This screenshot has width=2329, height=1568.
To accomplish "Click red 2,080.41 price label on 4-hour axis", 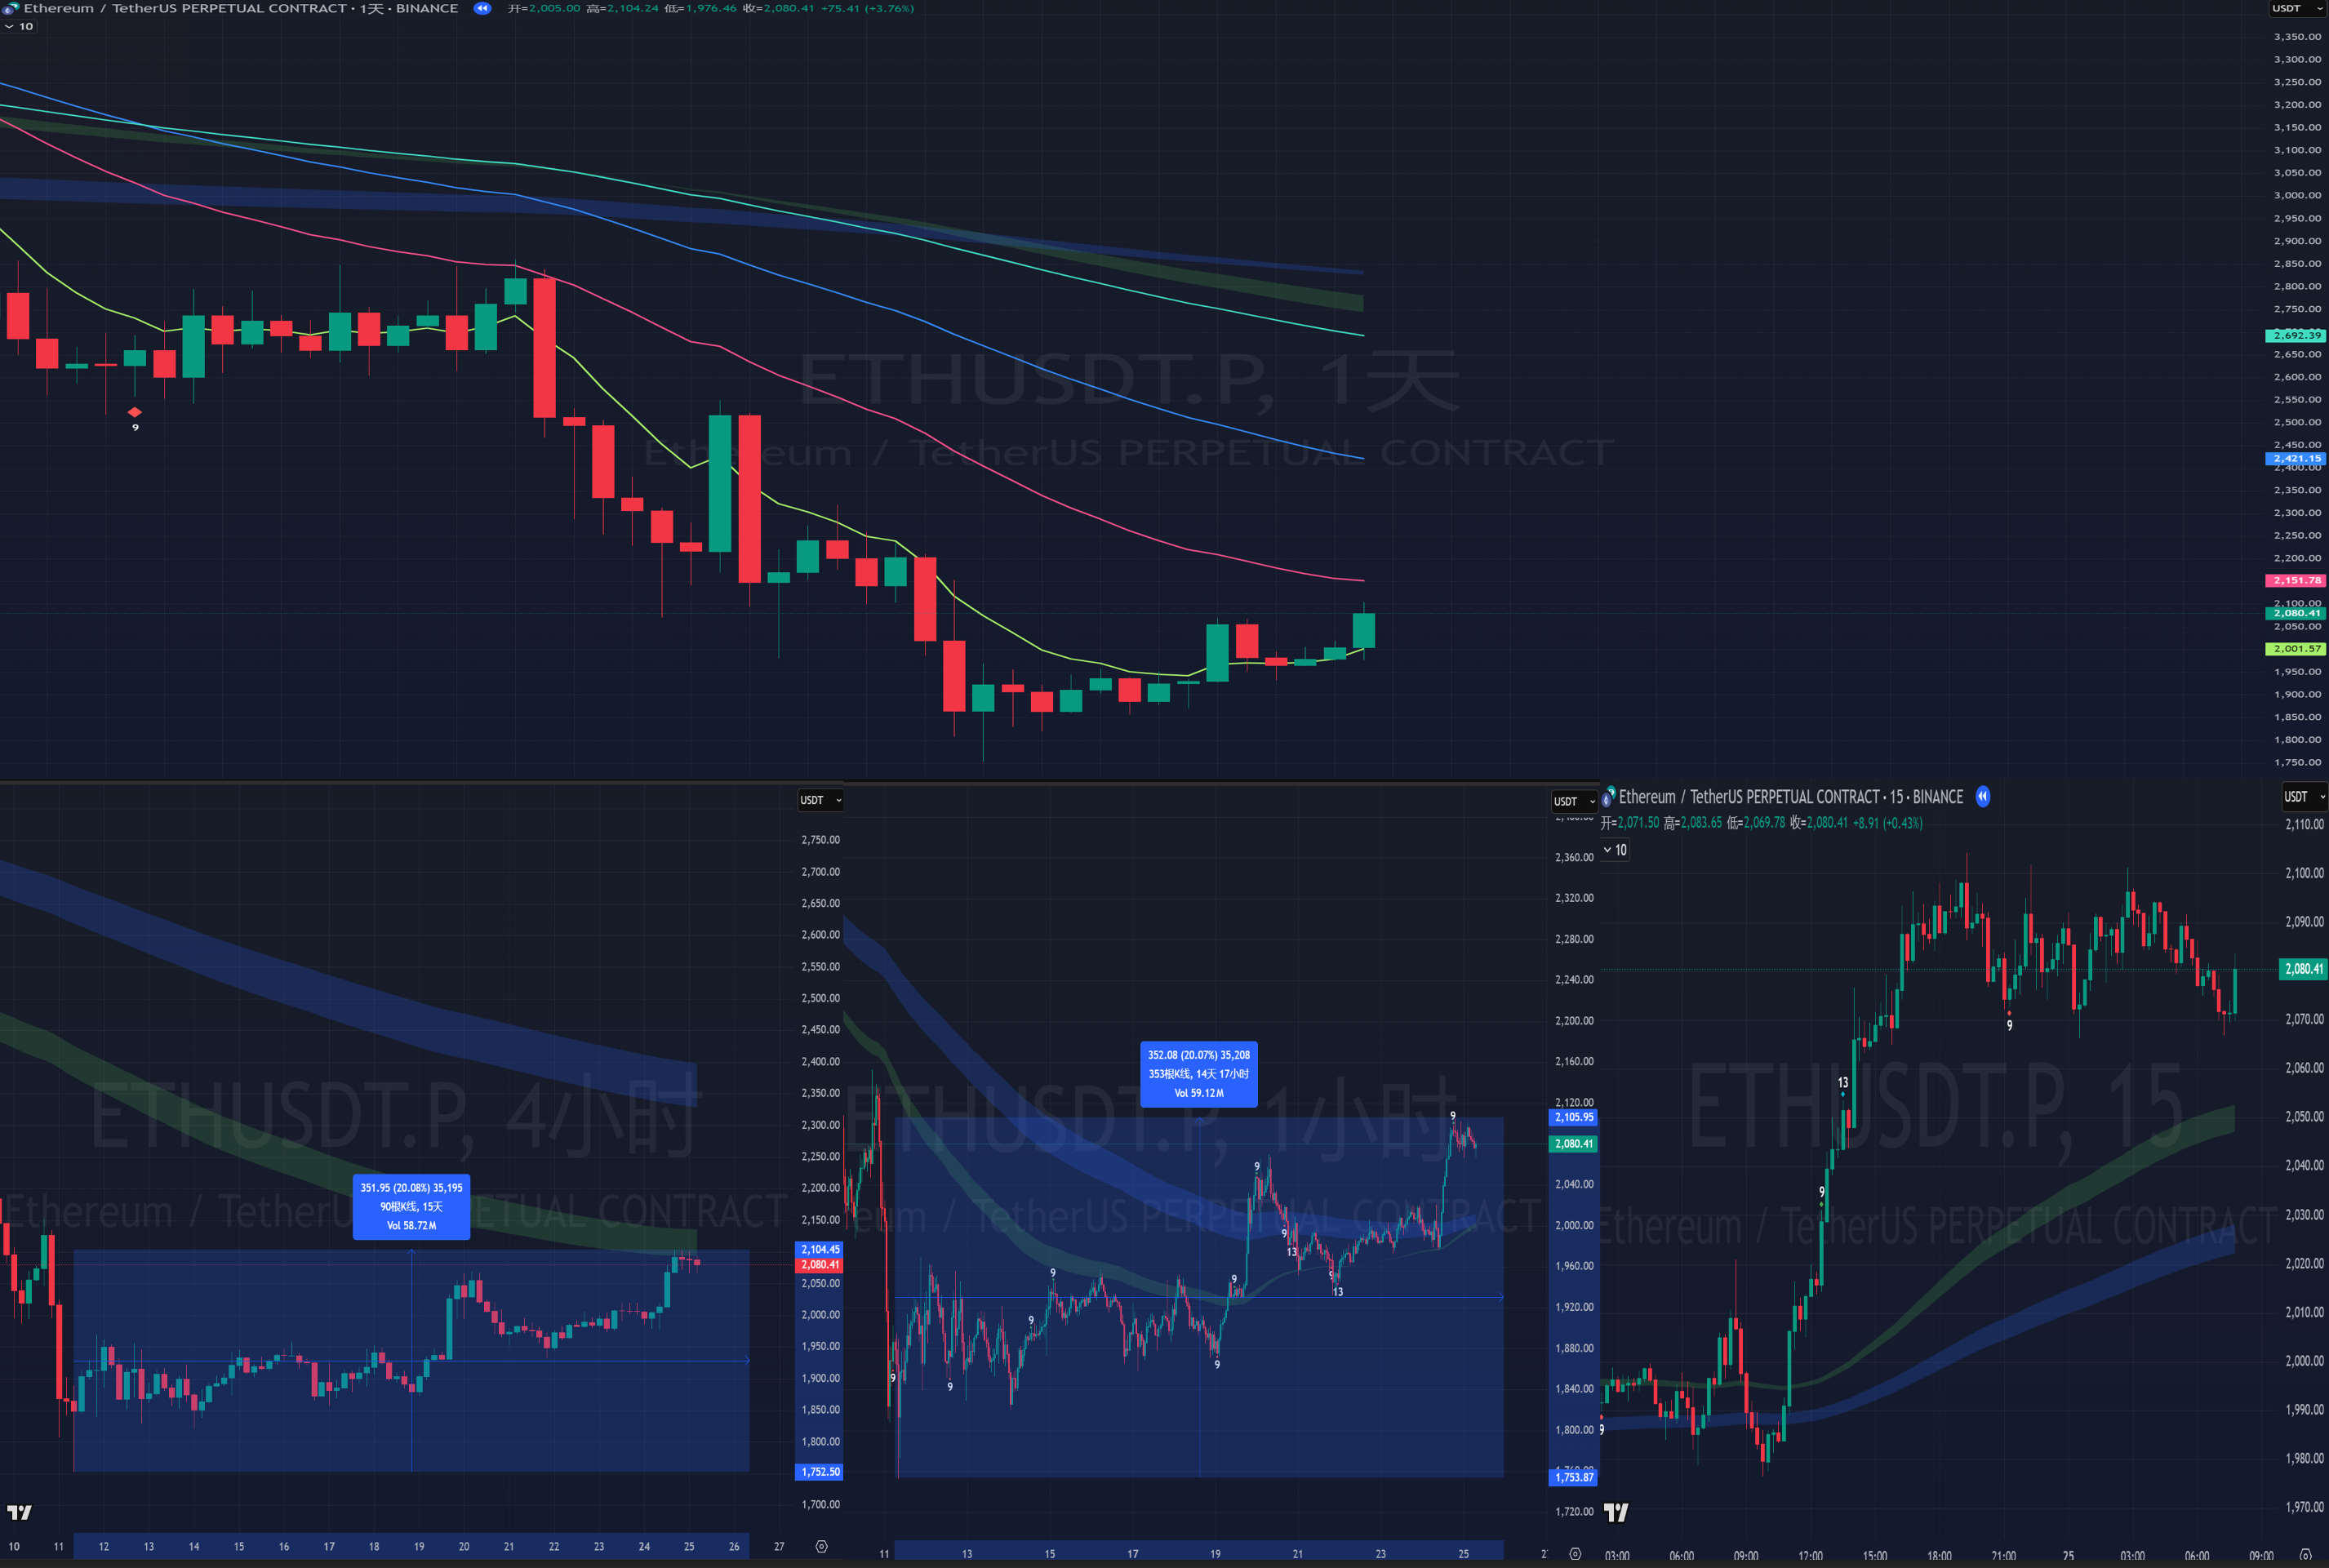I will 820,1265.
